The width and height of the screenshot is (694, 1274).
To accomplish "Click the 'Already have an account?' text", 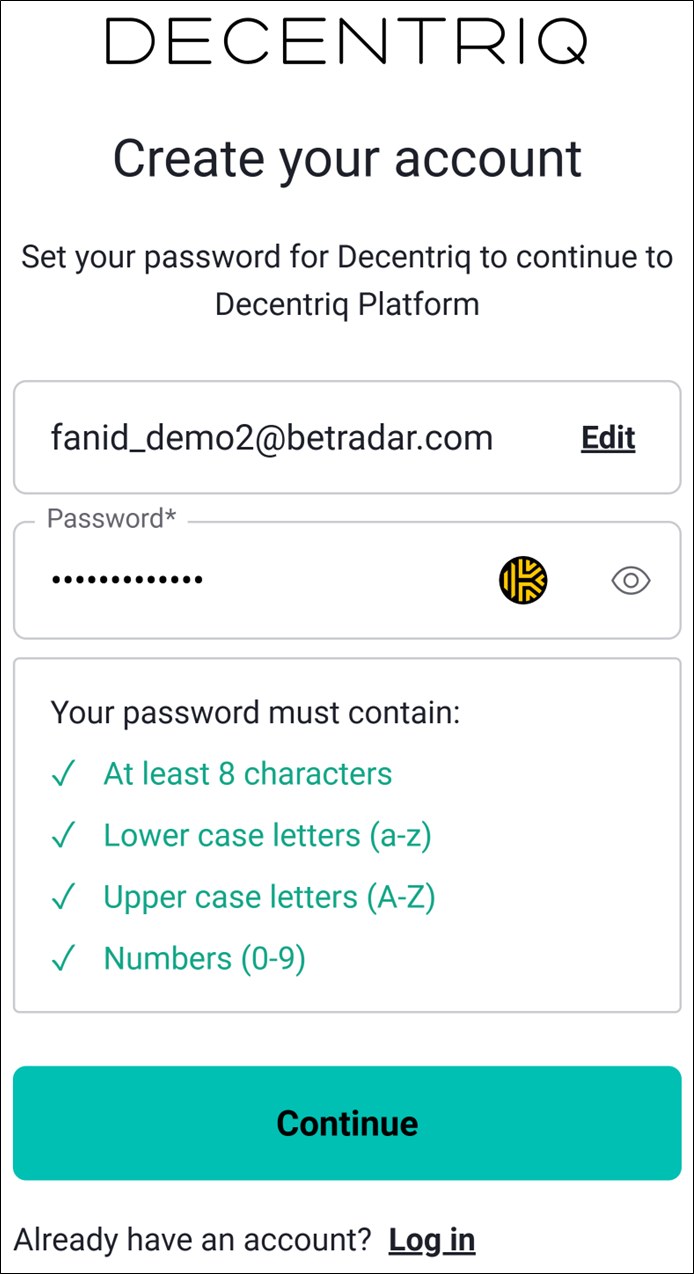I will [193, 1240].
